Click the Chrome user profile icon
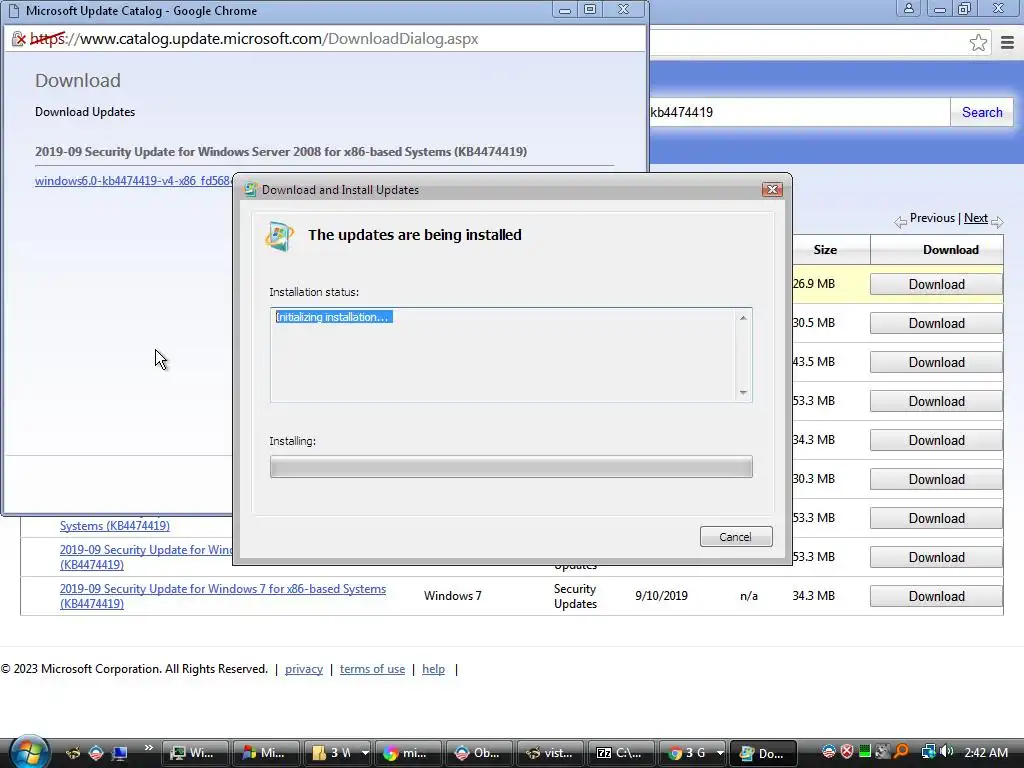 click(908, 9)
